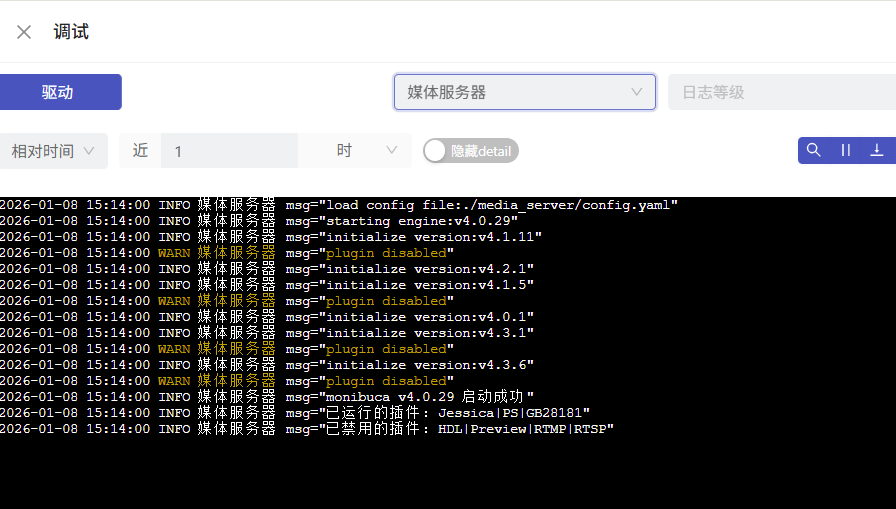Click the 调试 panel title
Screen dimensions: 896x509
pyautogui.click(x=71, y=32)
